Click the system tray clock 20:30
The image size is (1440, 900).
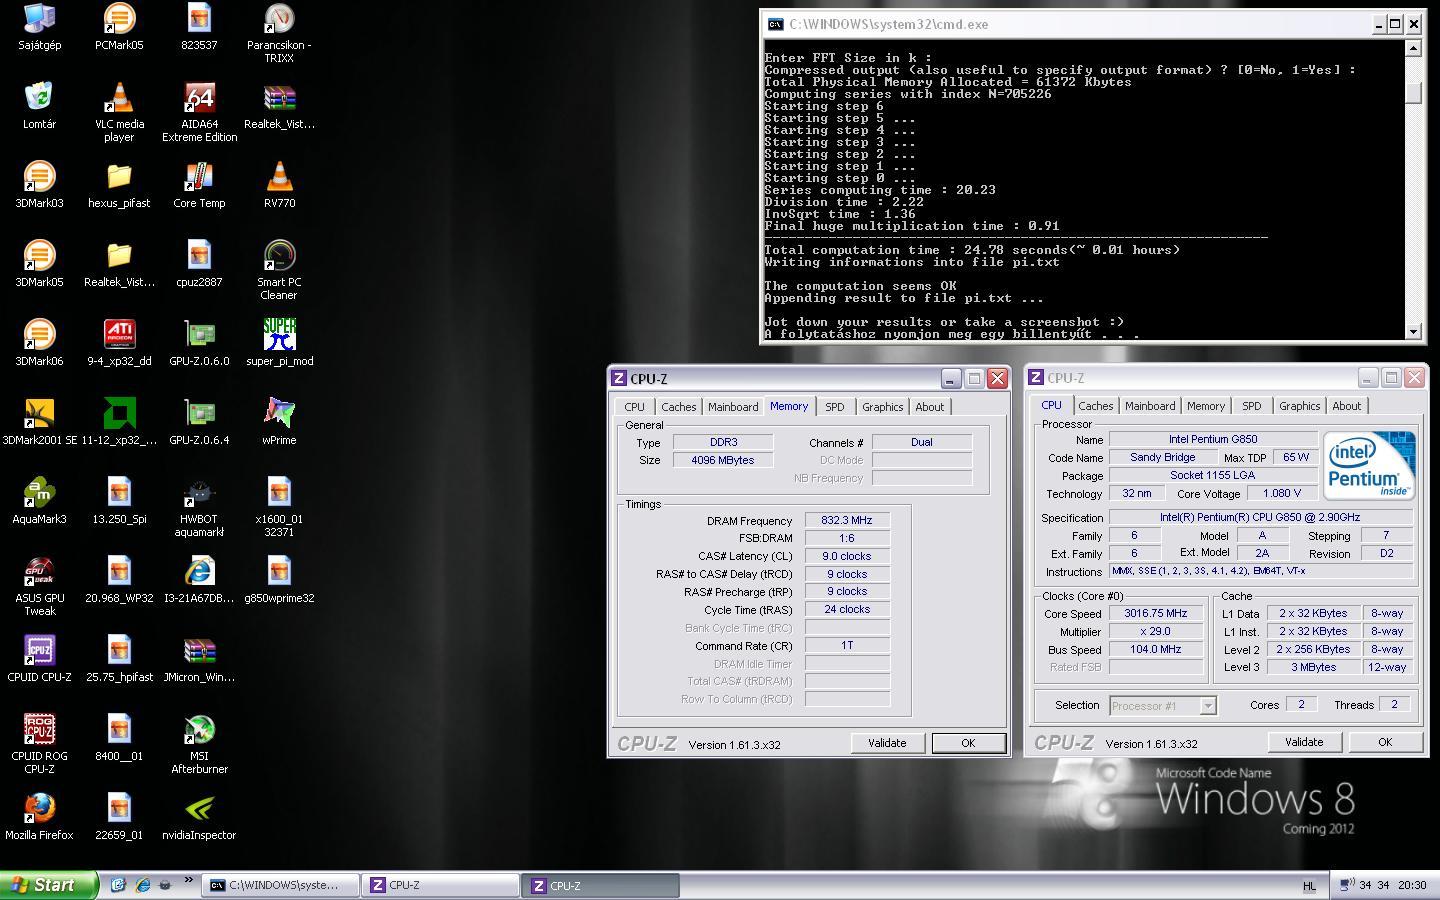tap(1412, 885)
